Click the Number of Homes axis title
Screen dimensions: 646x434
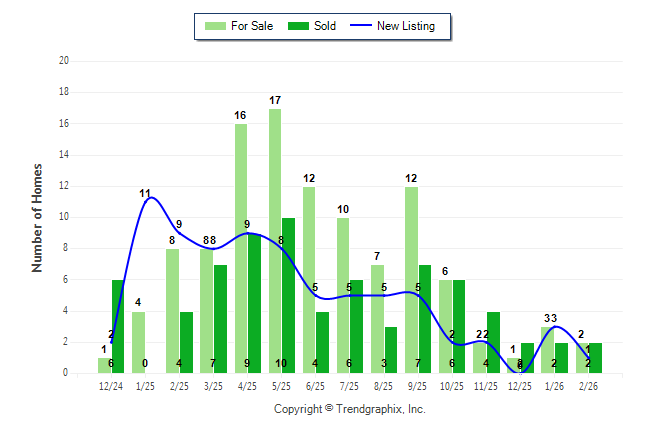point(38,217)
